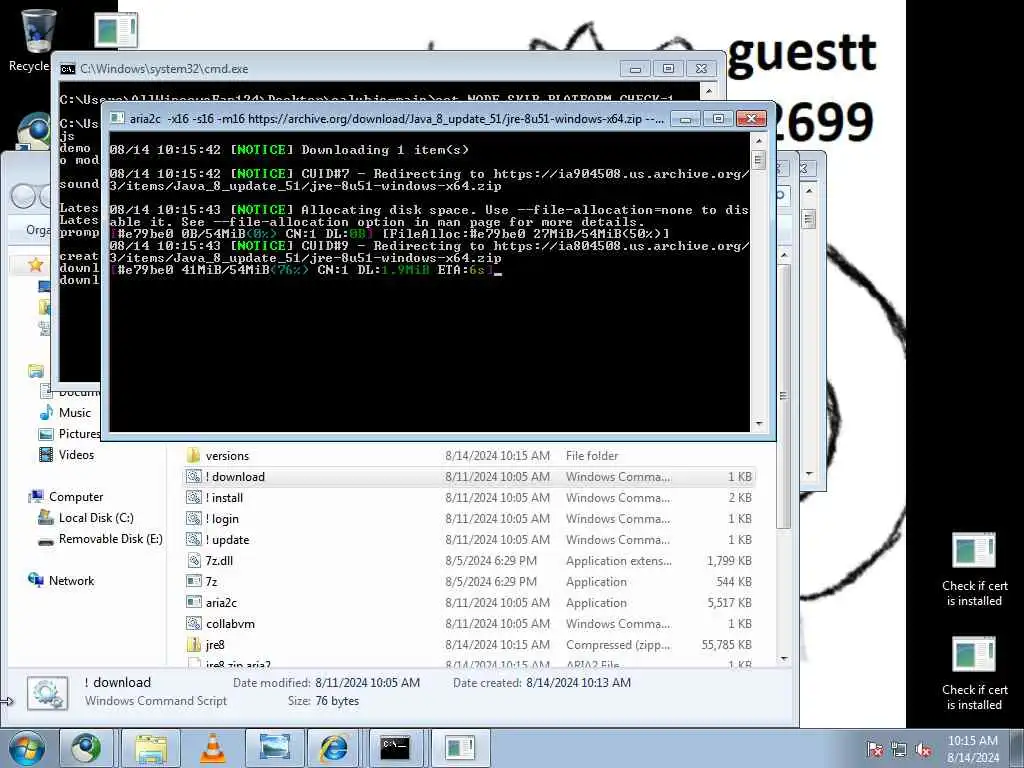This screenshot has height=768, width=1024.
Task: Close the aria2c download console
Action: pos(751,119)
